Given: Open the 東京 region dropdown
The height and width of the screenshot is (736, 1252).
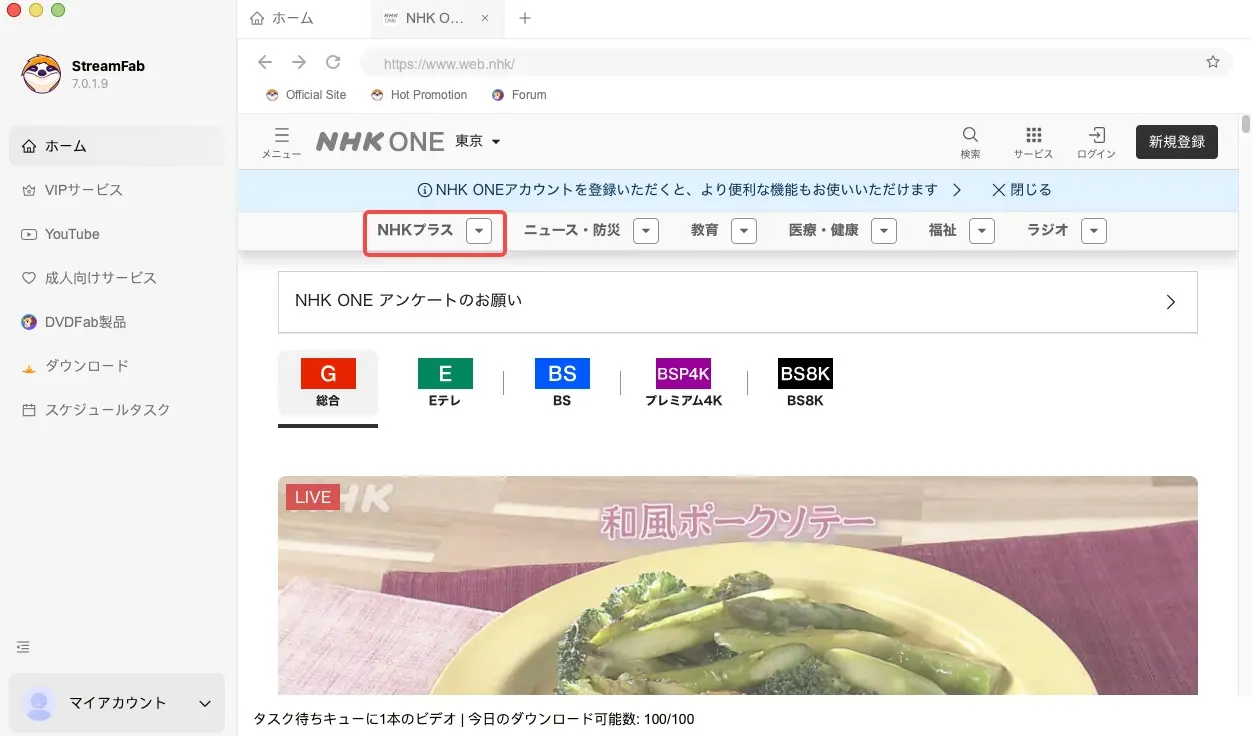Looking at the screenshot, I should coord(478,142).
